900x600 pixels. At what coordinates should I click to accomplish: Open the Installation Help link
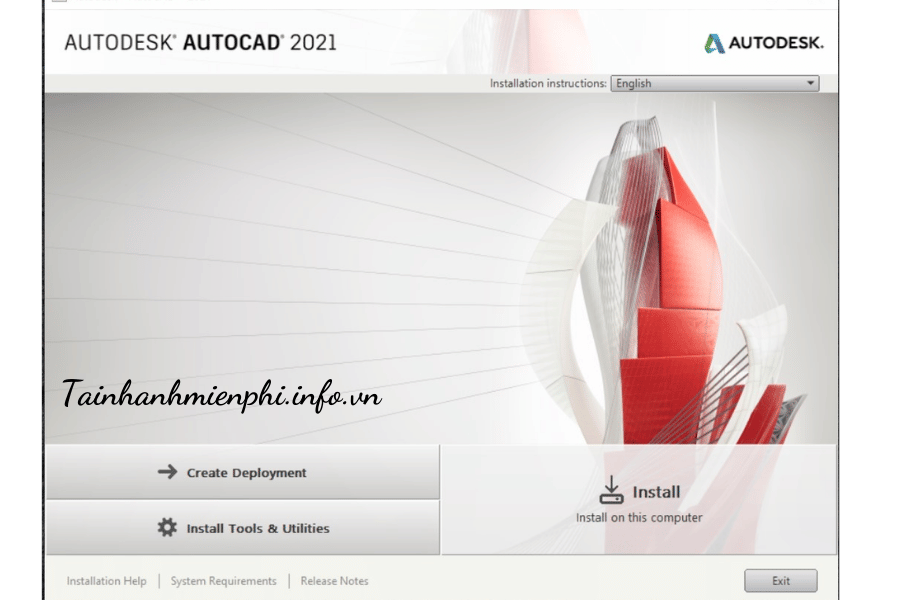point(106,581)
